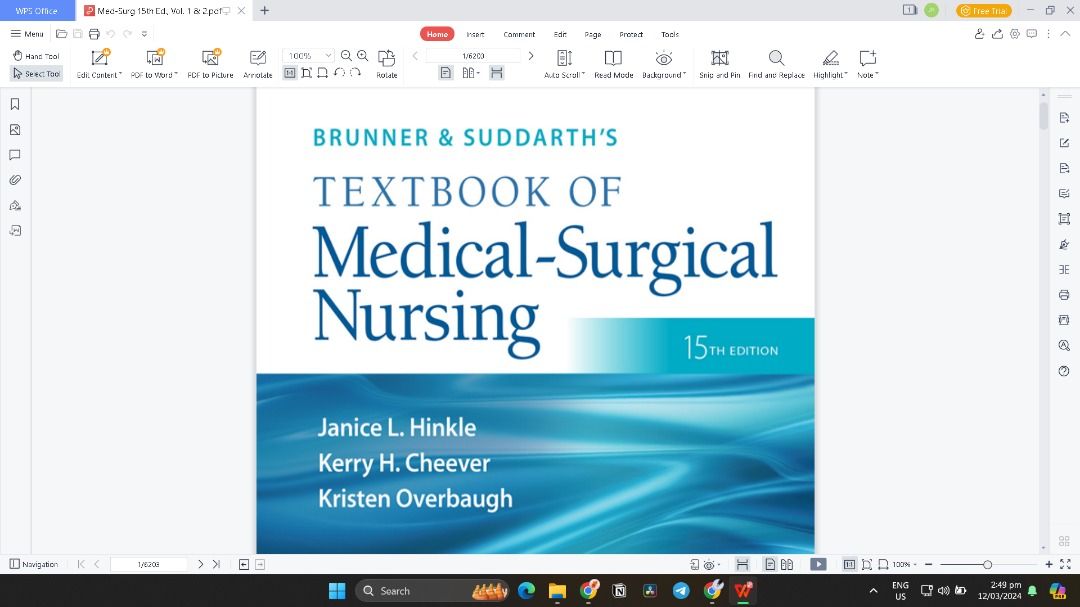The width and height of the screenshot is (1080, 607).
Task: Open the Menu hamburger button
Action: [27, 34]
